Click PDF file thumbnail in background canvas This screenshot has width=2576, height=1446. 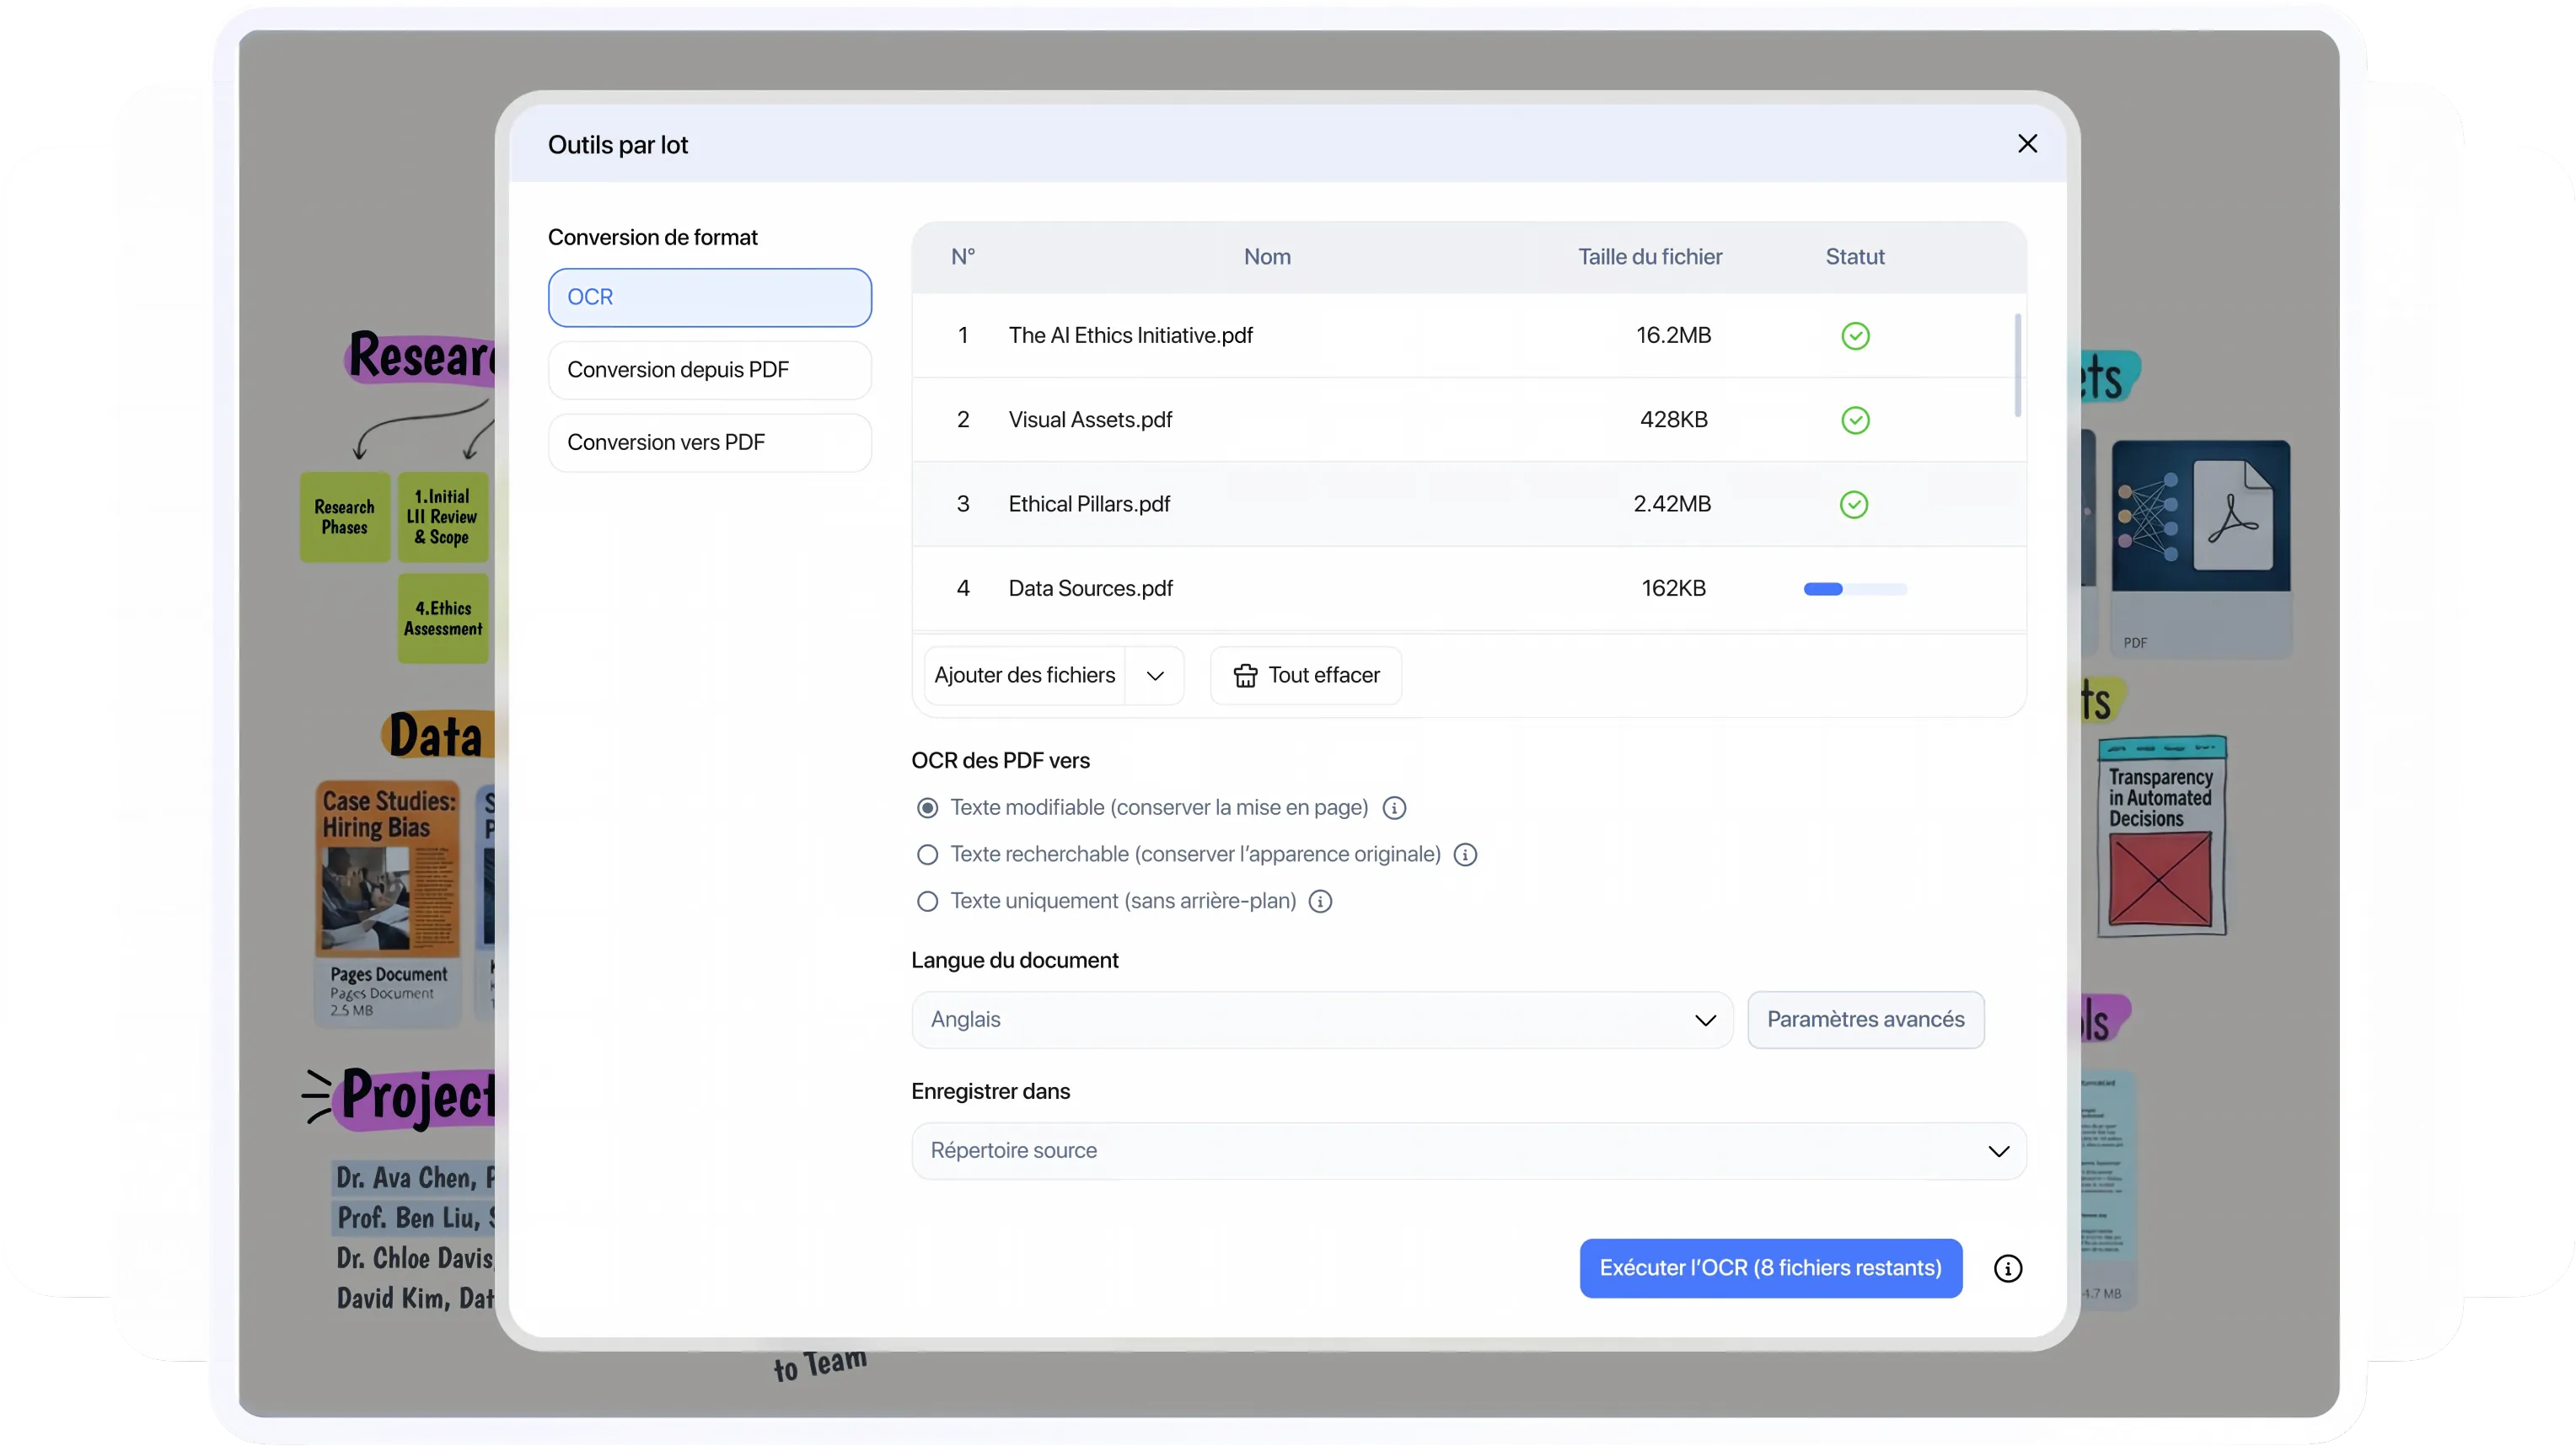coord(2200,548)
